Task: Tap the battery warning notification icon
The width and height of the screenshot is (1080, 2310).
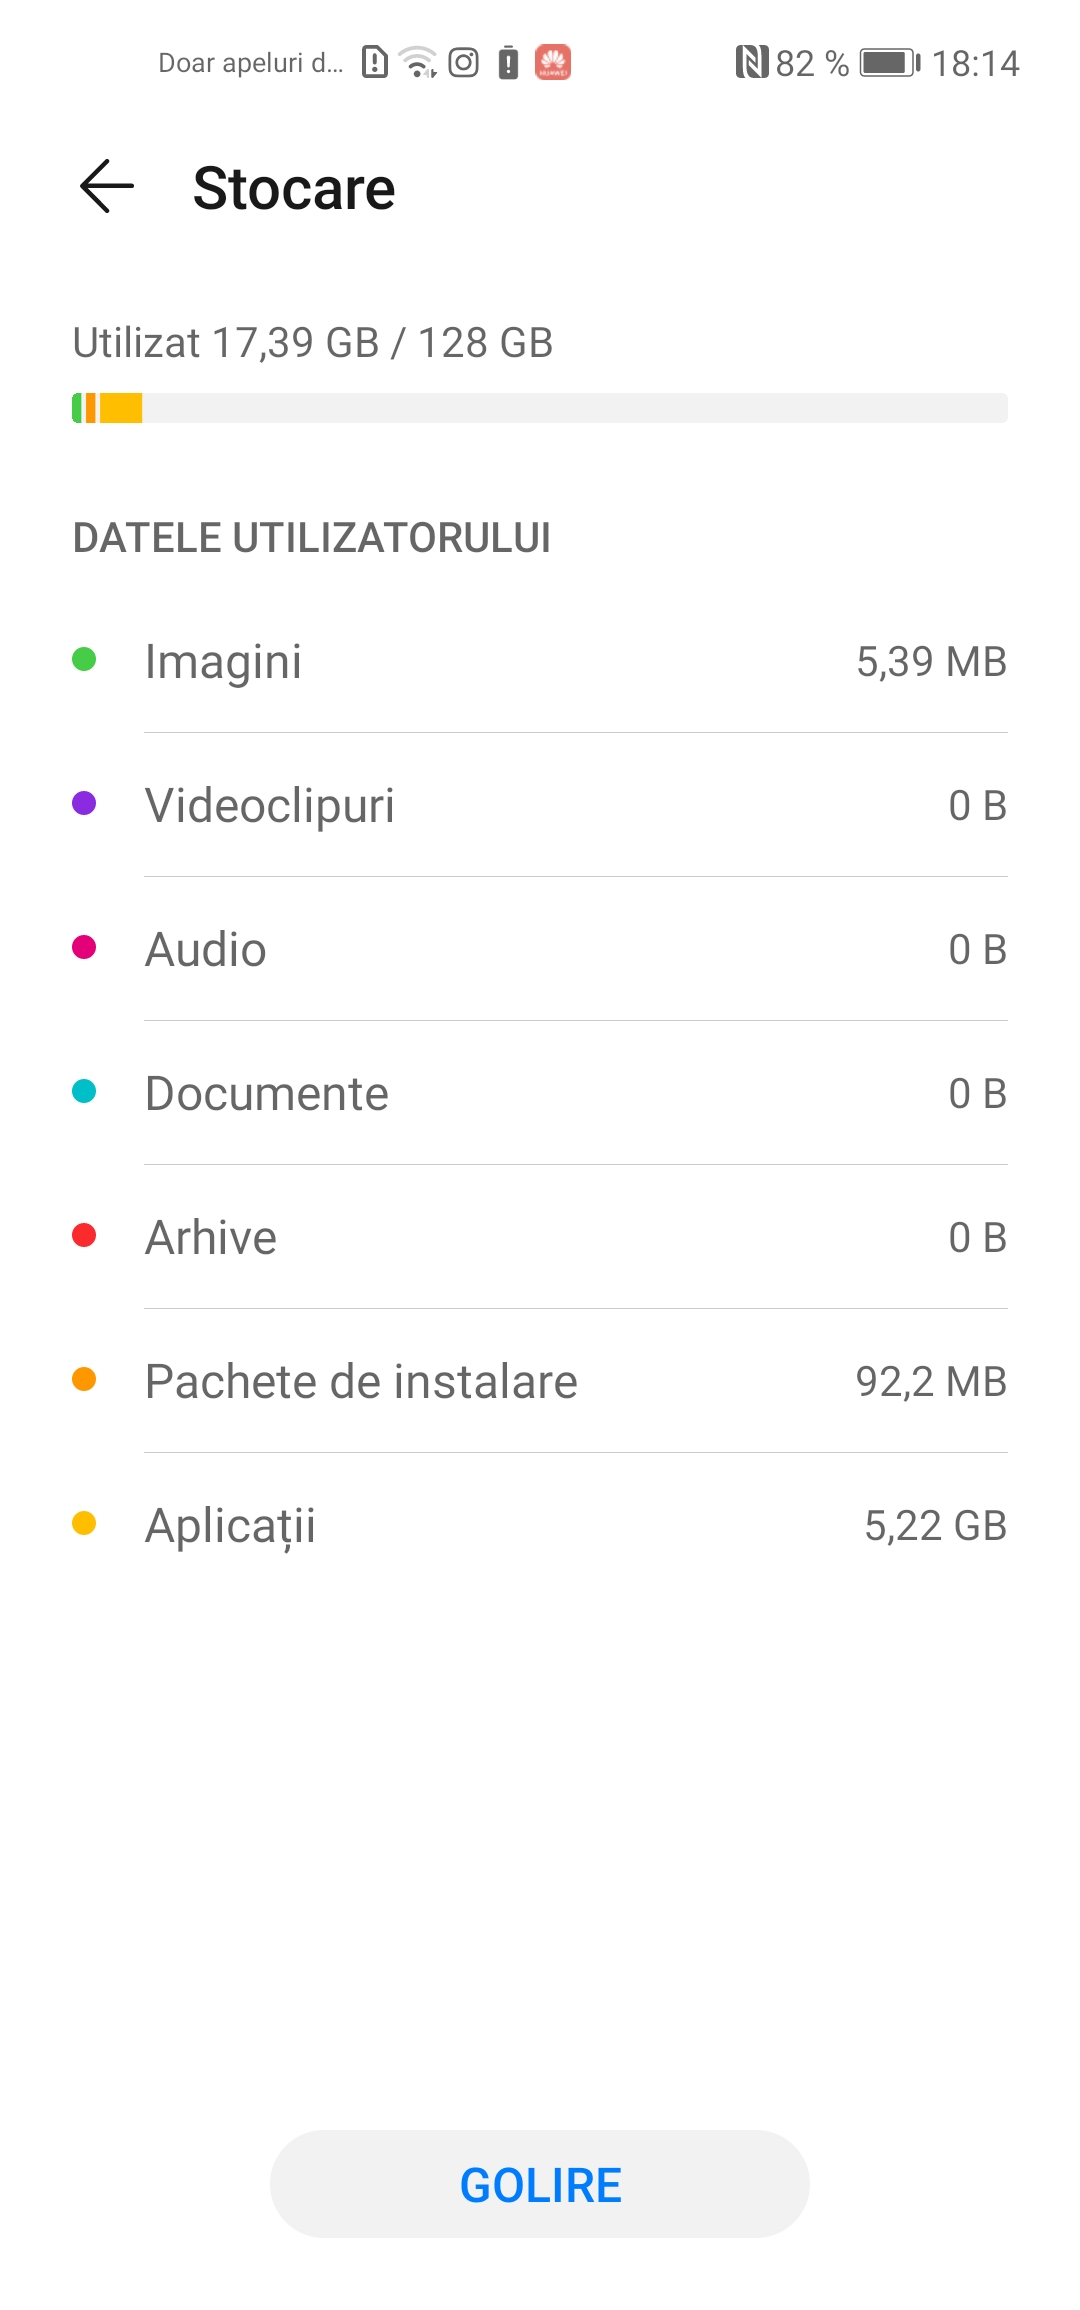Action: (509, 63)
